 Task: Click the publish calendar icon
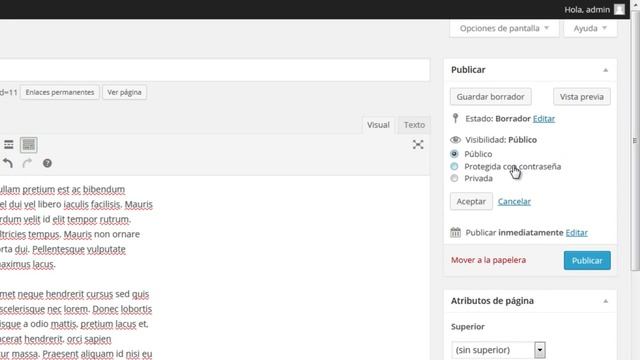click(456, 232)
